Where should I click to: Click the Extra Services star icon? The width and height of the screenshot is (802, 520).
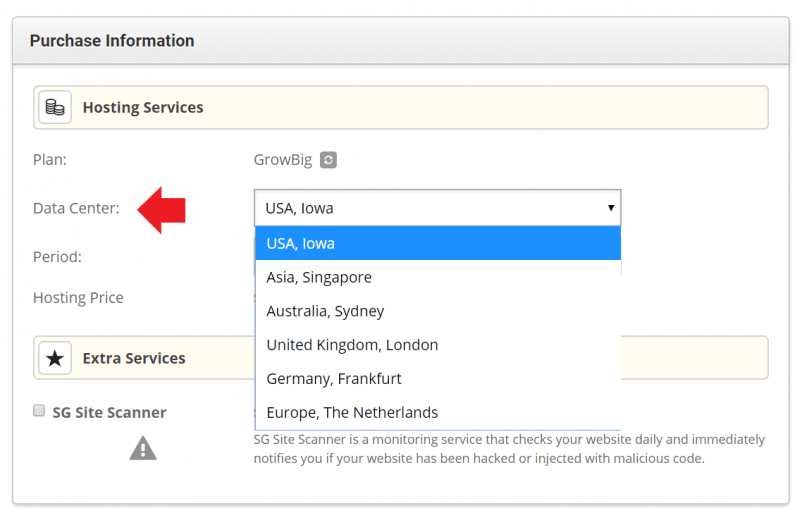pyautogui.click(x=55, y=358)
